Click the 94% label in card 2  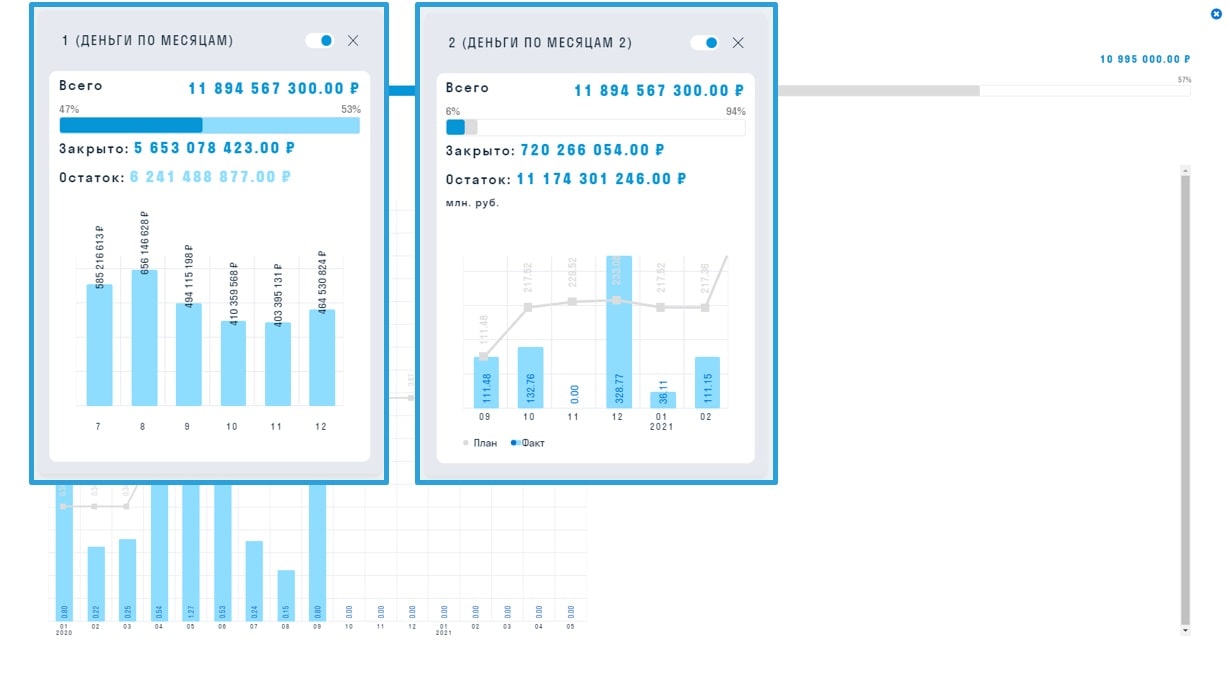(735, 111)
